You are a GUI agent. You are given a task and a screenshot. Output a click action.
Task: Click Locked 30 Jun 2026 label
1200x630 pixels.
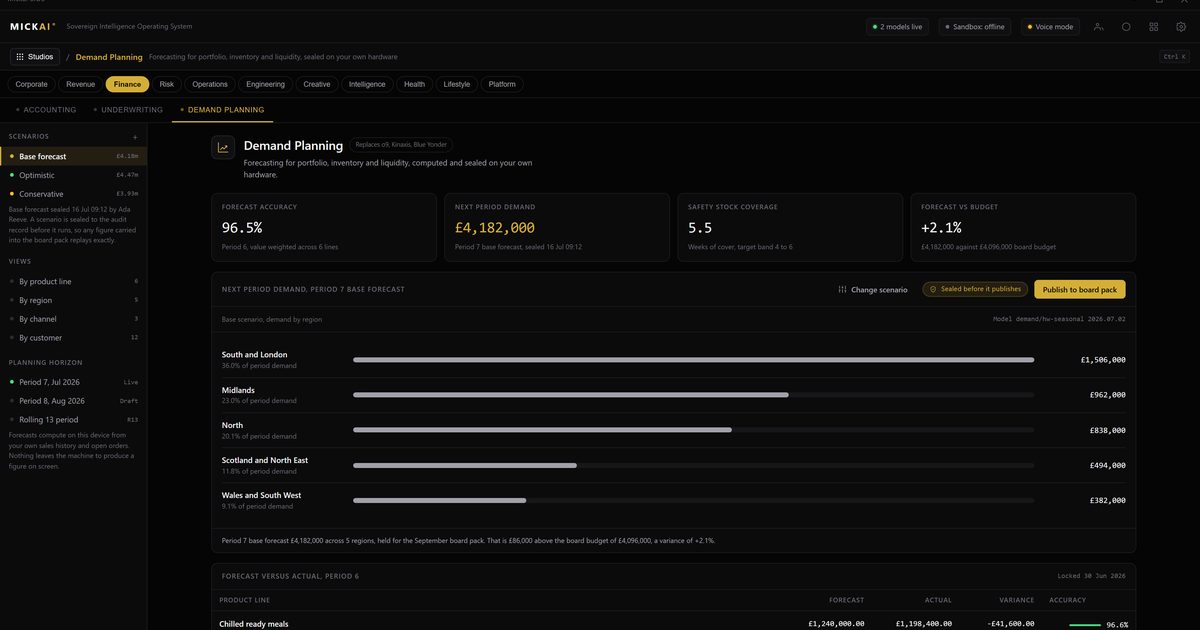click(1092, 576)
